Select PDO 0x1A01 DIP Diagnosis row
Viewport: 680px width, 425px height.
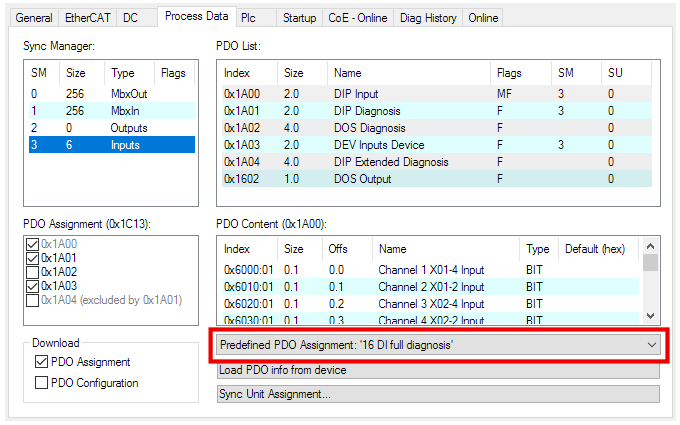[x=437, y=111]
